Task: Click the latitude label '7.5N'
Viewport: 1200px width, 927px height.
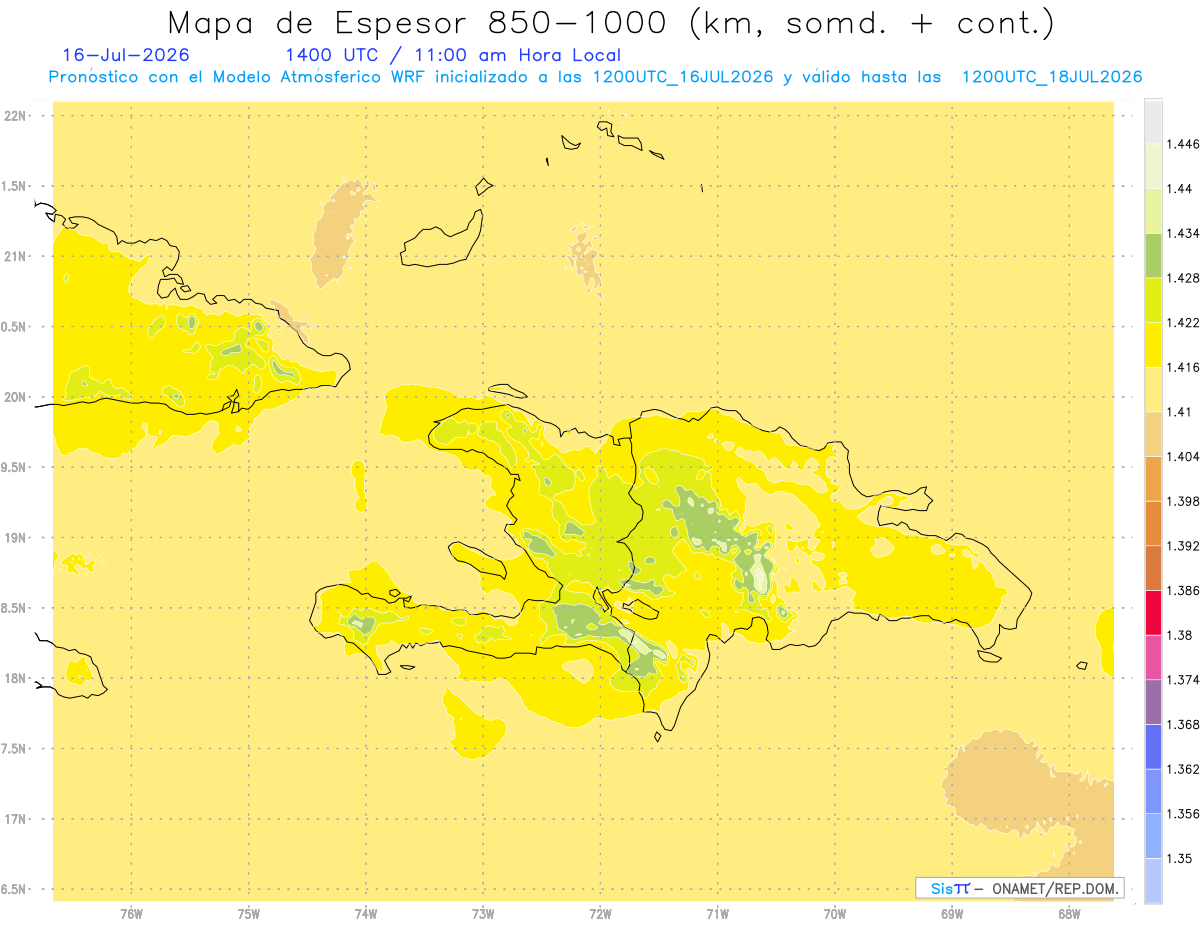Action: [15, 749]
